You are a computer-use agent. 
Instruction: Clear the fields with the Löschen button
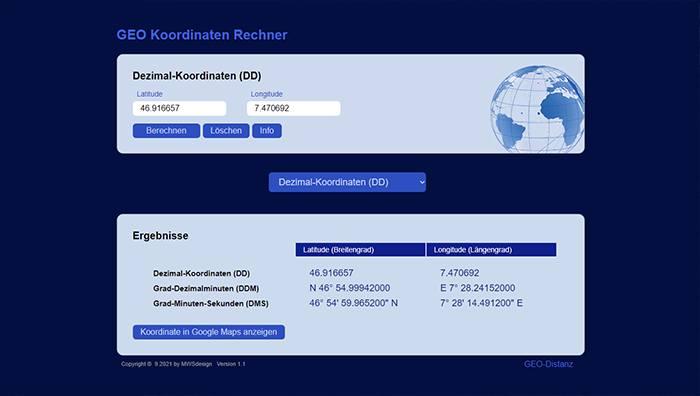point(226,131)
